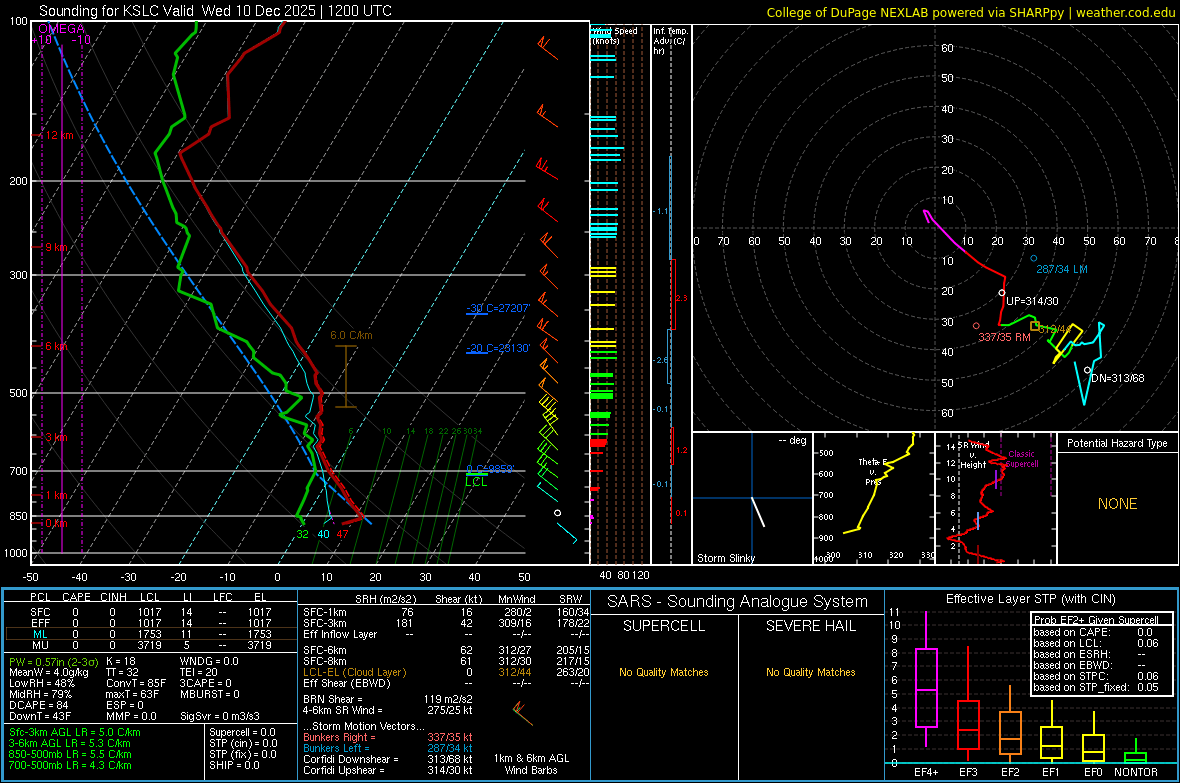Click the 'Eff Shear (EBWD)' row label
The width and height of the screenshot is (1180, 783).
pyautogui.click(x=347, y=683)
